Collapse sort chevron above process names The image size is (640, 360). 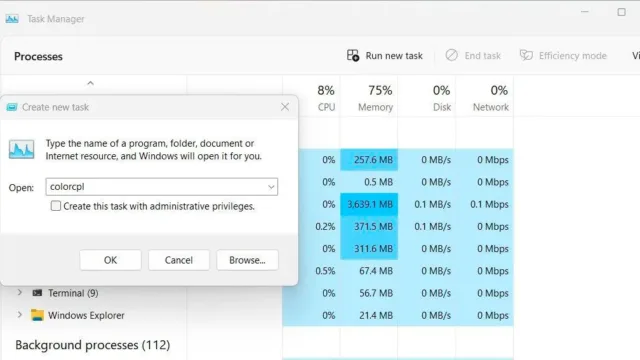90,83
